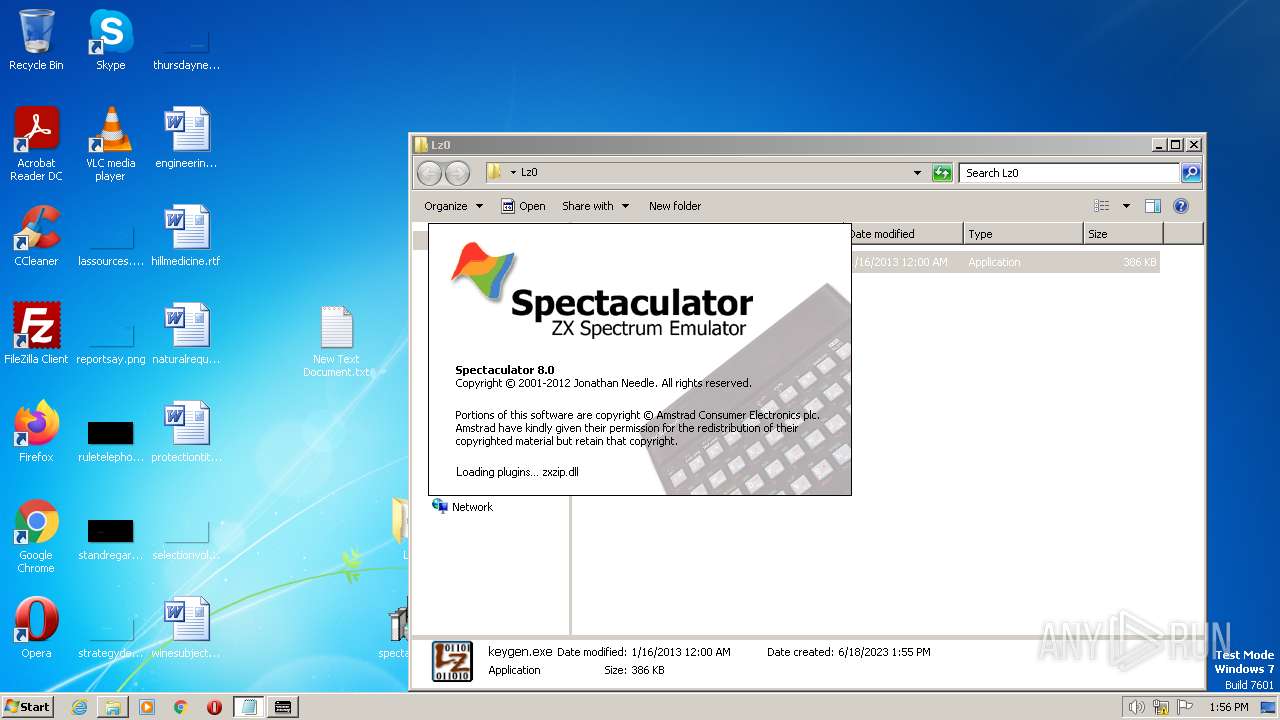Launch Skype from the desktop

[110, 40]
